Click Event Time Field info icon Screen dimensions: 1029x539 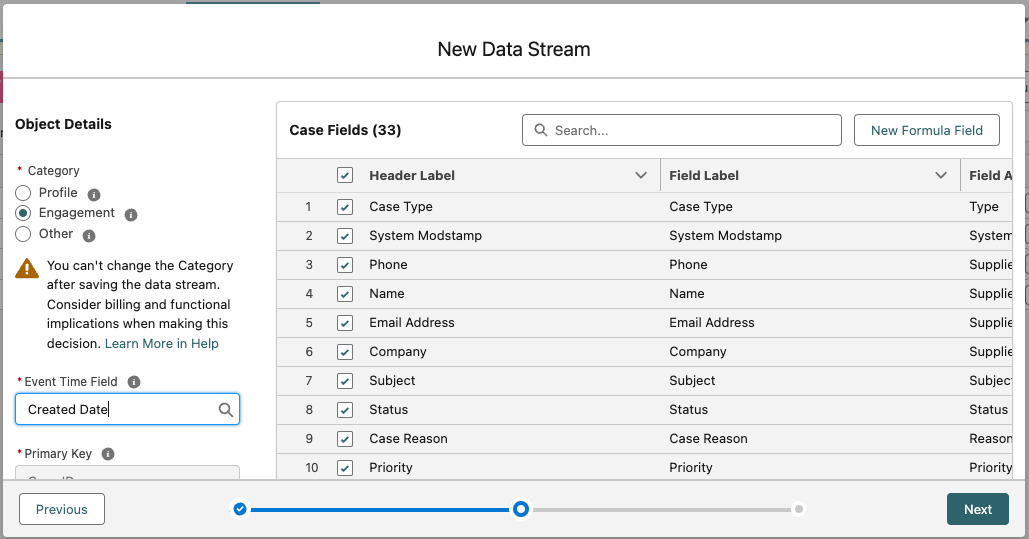click(x=134, y=382)
